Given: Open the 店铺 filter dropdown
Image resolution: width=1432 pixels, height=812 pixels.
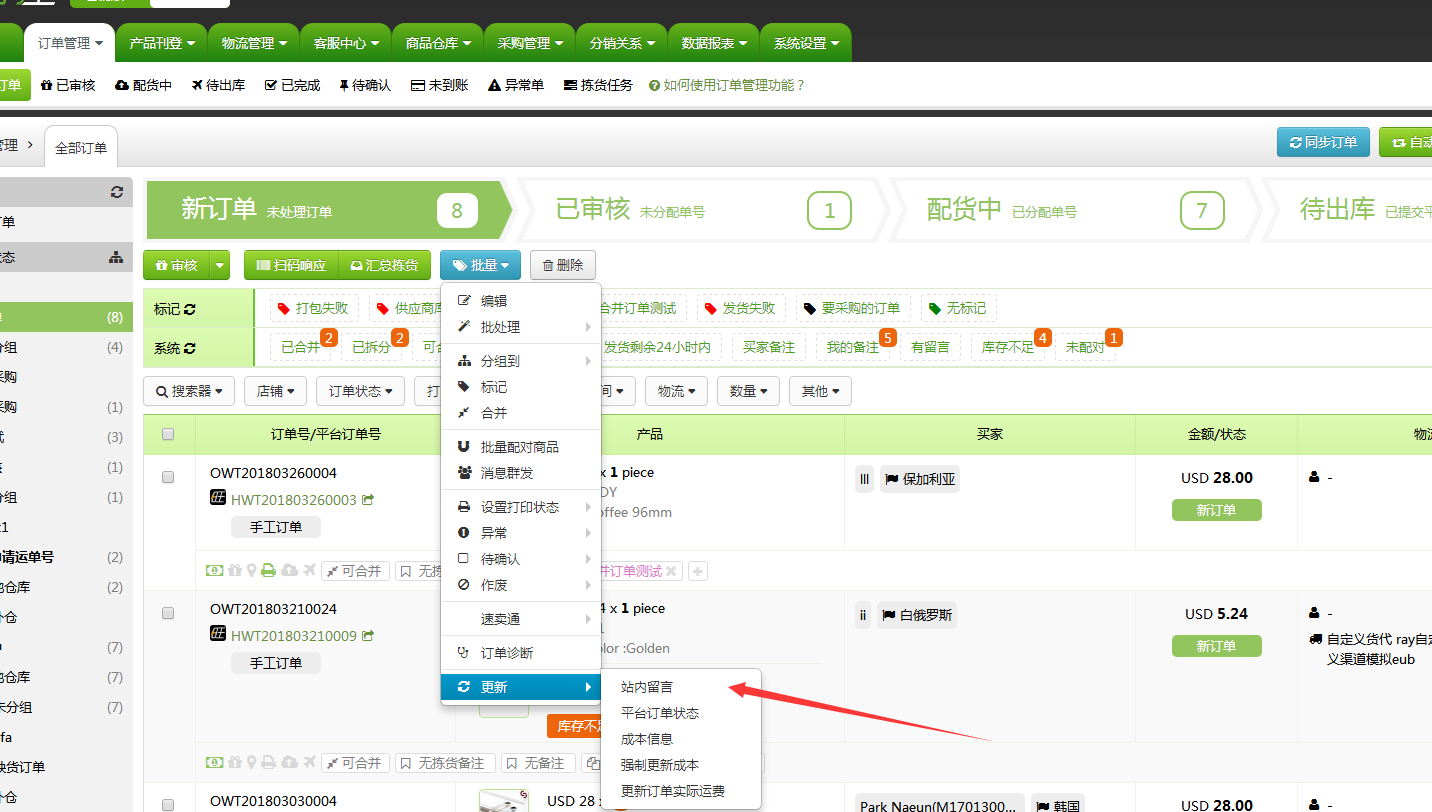Looking at the screenshot, I should (275, 391).
